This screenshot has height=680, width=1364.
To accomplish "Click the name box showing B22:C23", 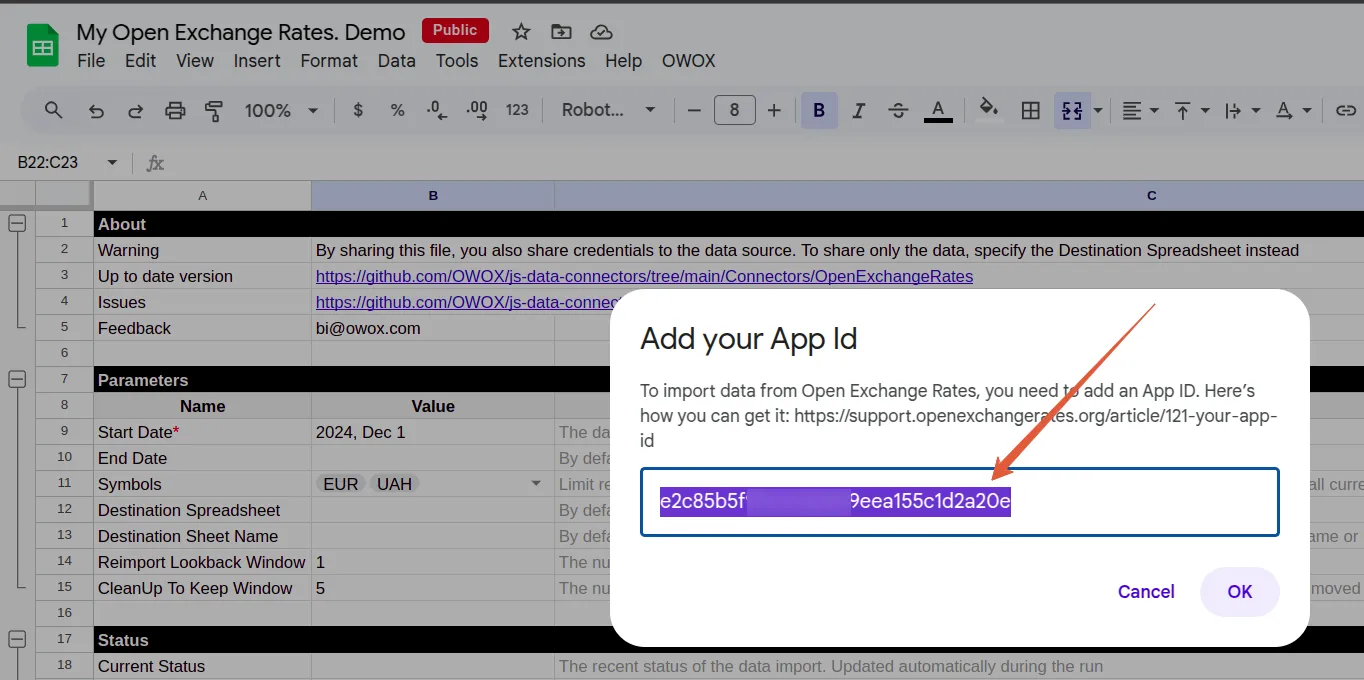I will [x=50, y=162].
